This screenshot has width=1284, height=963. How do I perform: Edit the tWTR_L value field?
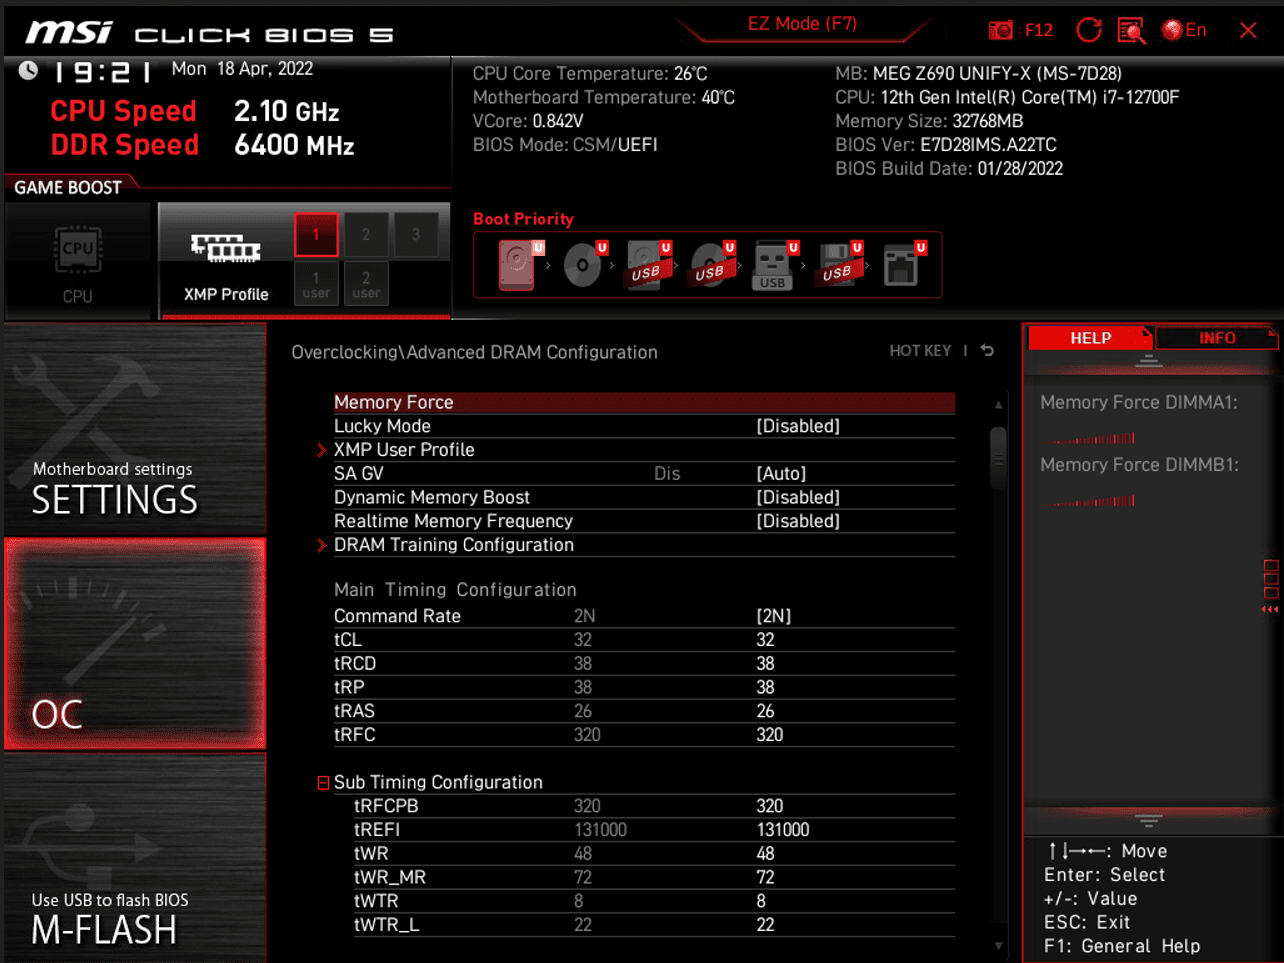(765, 925)
